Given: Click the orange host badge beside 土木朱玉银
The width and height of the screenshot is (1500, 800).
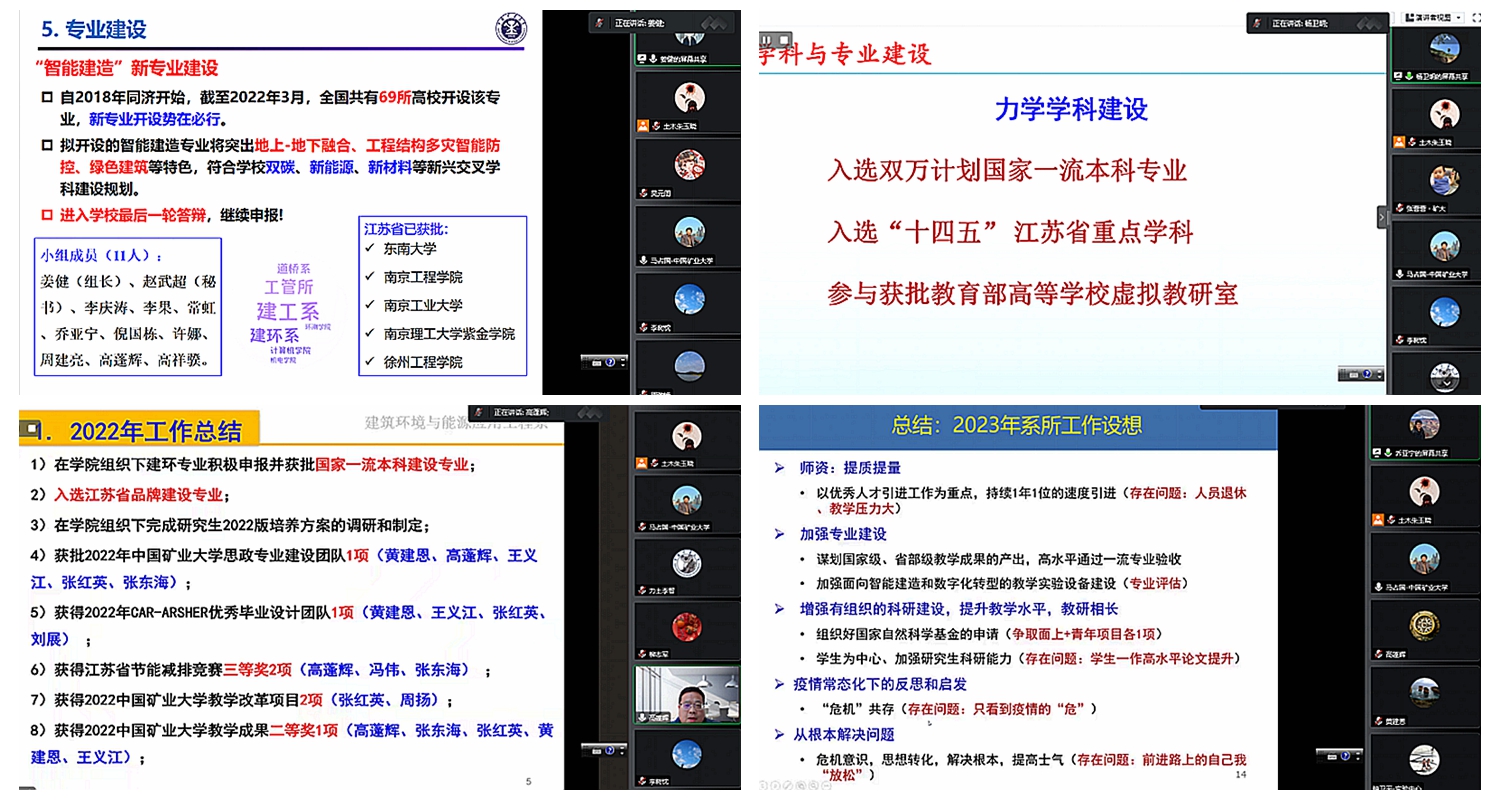Looking at the screenshot, I should pos(642,126).
